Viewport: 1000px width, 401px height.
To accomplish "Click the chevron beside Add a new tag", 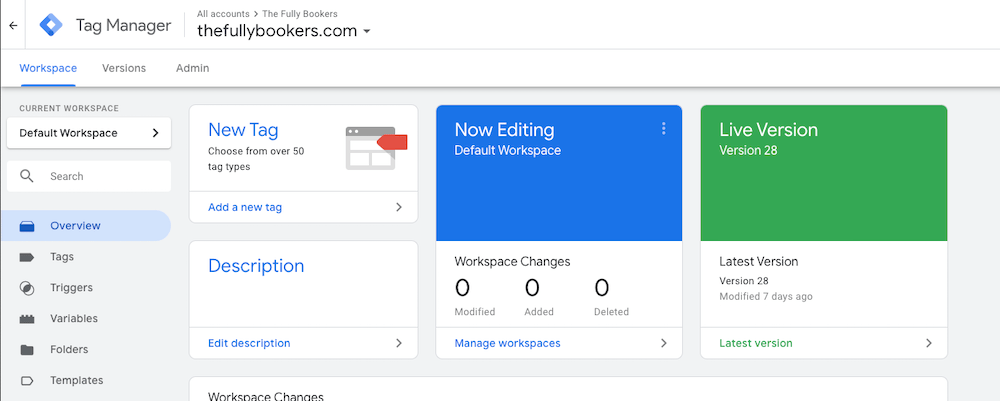I will point(399,207).
